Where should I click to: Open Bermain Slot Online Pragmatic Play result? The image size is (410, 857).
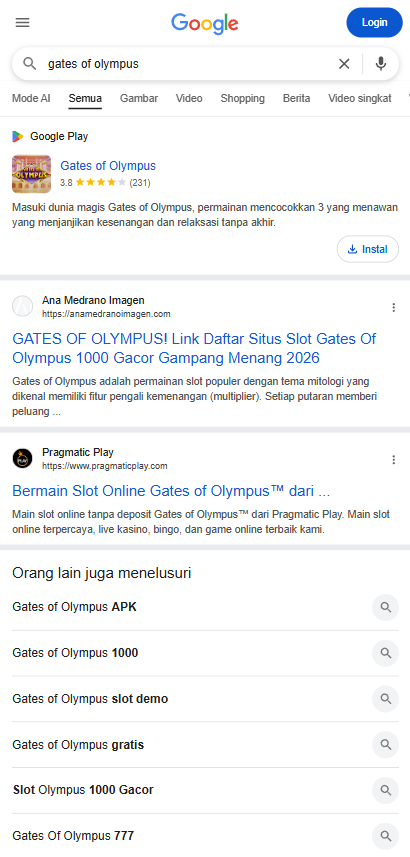(x=171, y=491)
